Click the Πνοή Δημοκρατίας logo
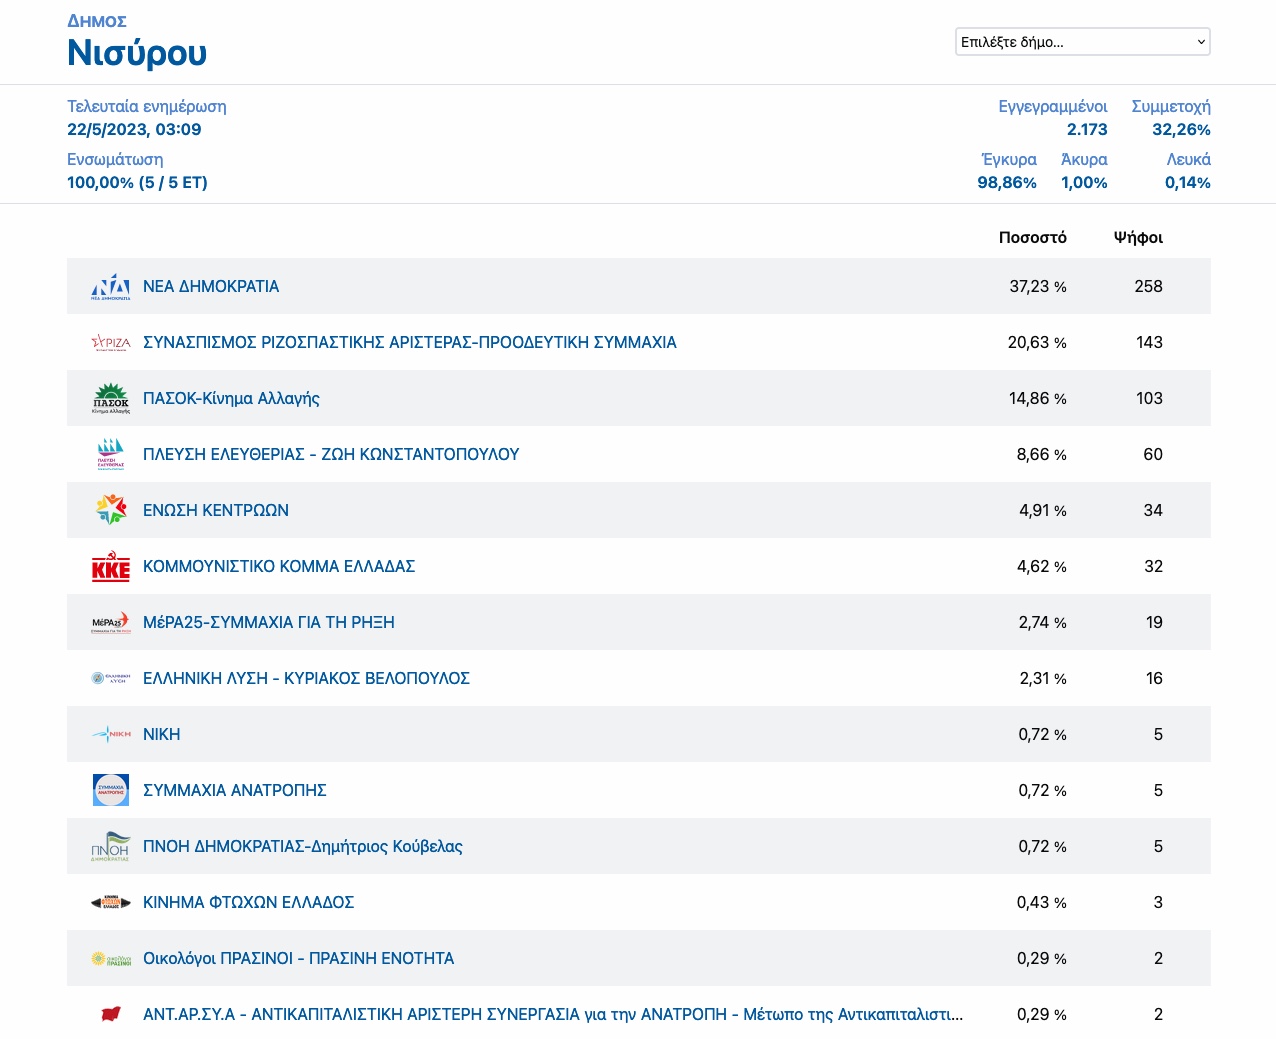 click(111, 846)
